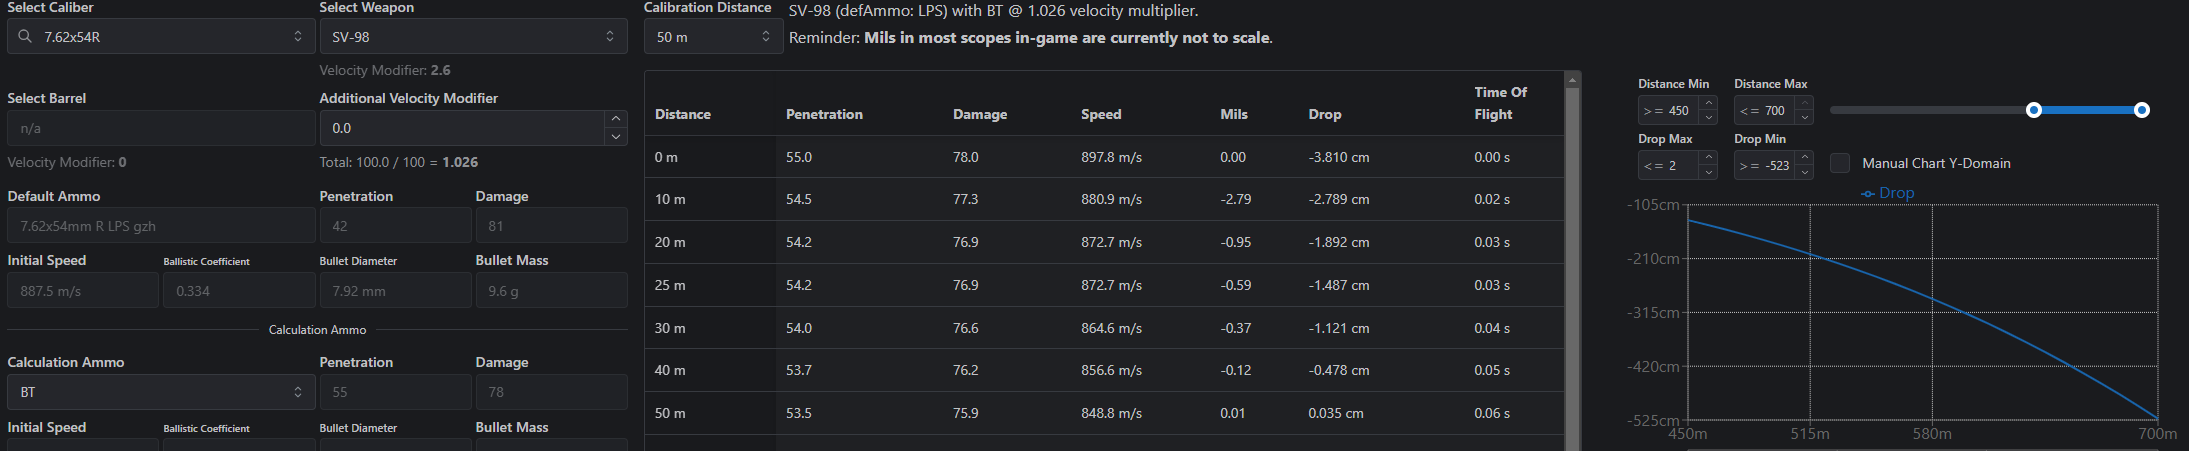The height and width of the screenshot is (451, 2189).
Task: Click the Penetration column header
Action: pyautogui.click(x=824, y=114)
